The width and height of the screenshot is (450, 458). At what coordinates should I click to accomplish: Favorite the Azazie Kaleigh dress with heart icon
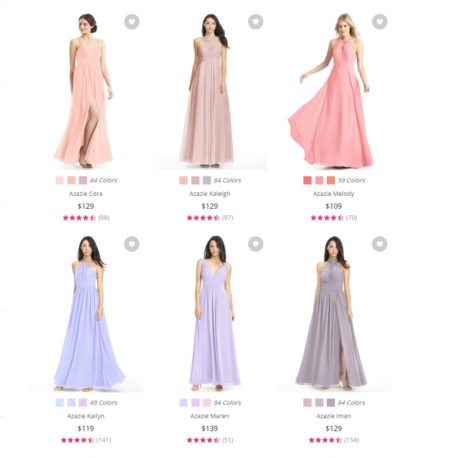256,22
